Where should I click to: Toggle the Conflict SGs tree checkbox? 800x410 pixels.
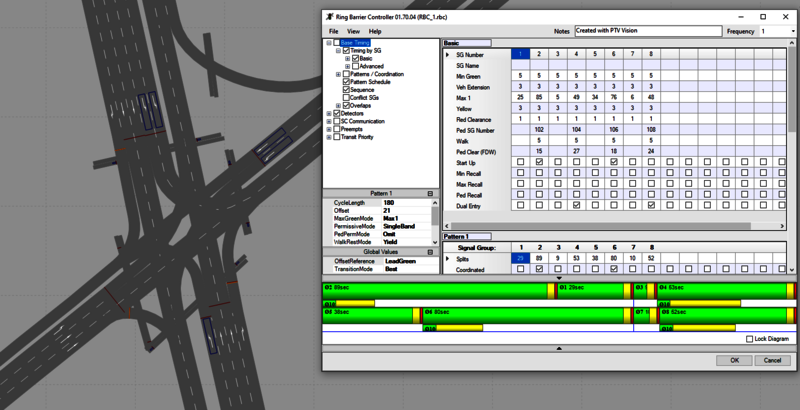pos(346,97)
